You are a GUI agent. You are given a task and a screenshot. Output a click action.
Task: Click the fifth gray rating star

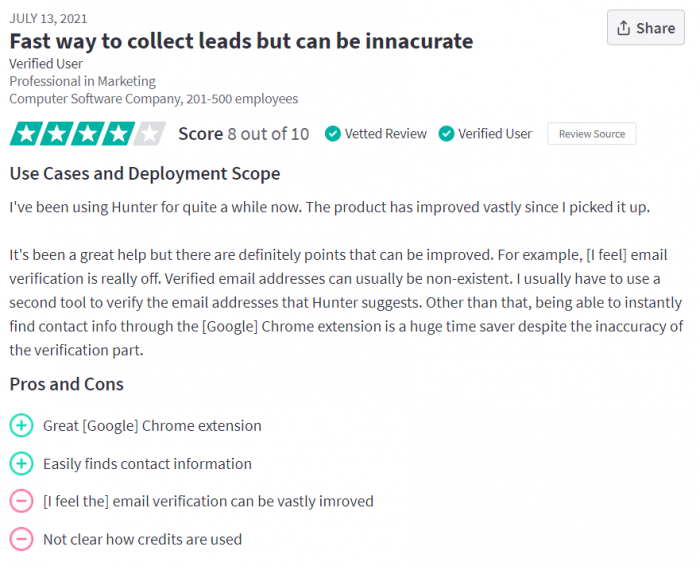tap(149, 134)
